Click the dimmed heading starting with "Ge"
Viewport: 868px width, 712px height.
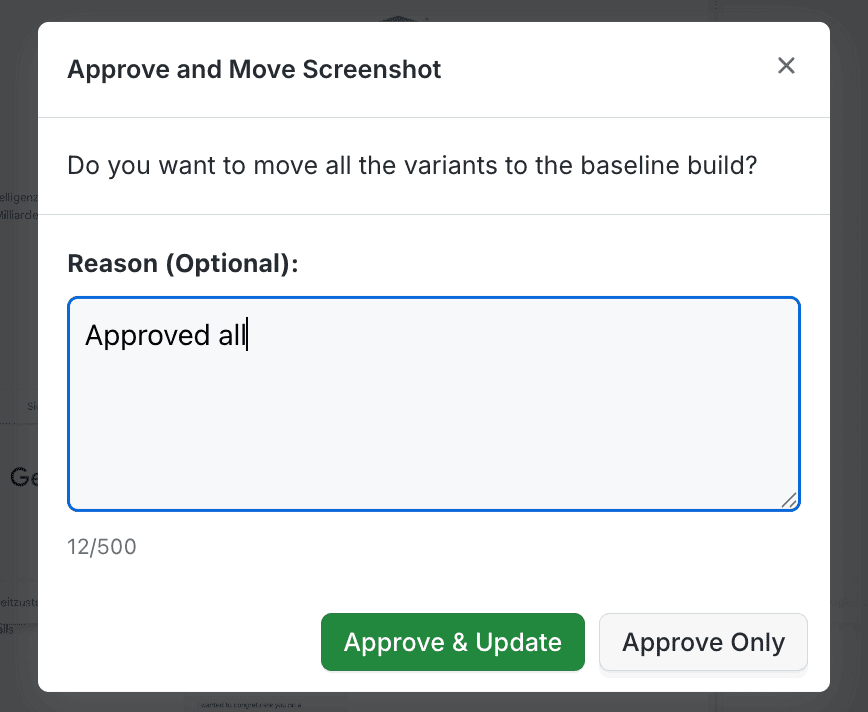click(22, 477)
